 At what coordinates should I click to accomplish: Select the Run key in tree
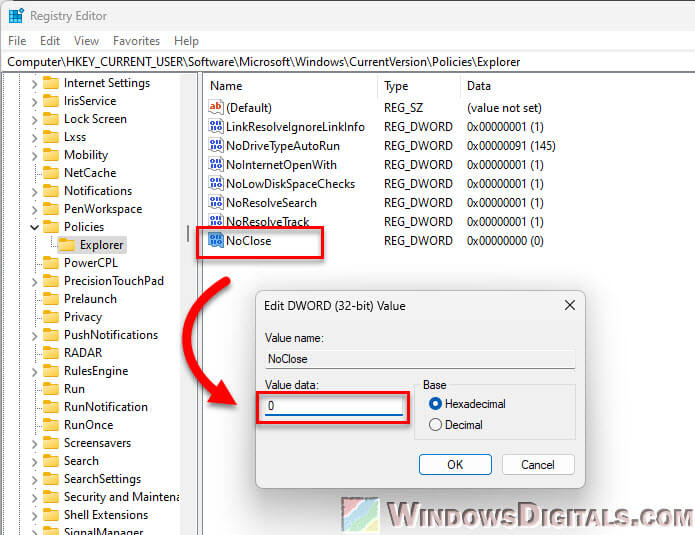[74, 389]
